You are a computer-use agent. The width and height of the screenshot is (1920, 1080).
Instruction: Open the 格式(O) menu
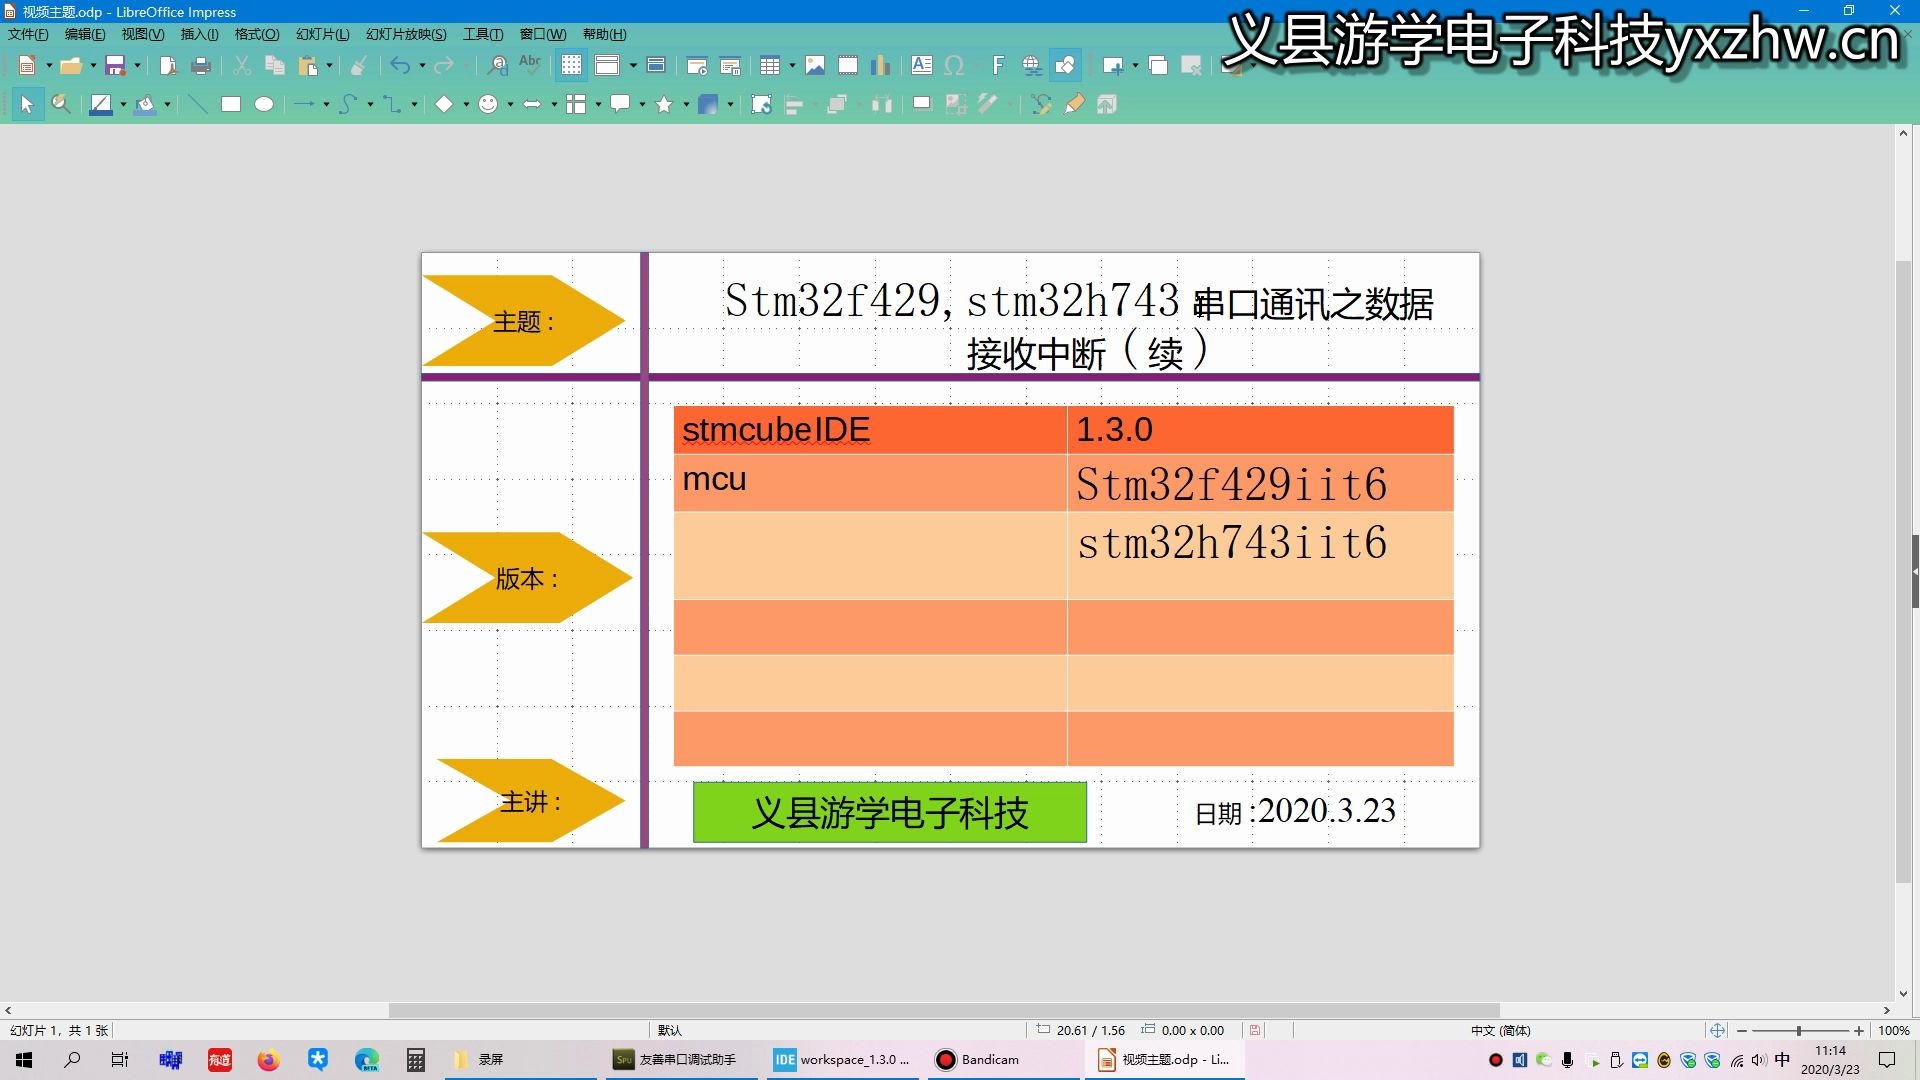point(256,34)
